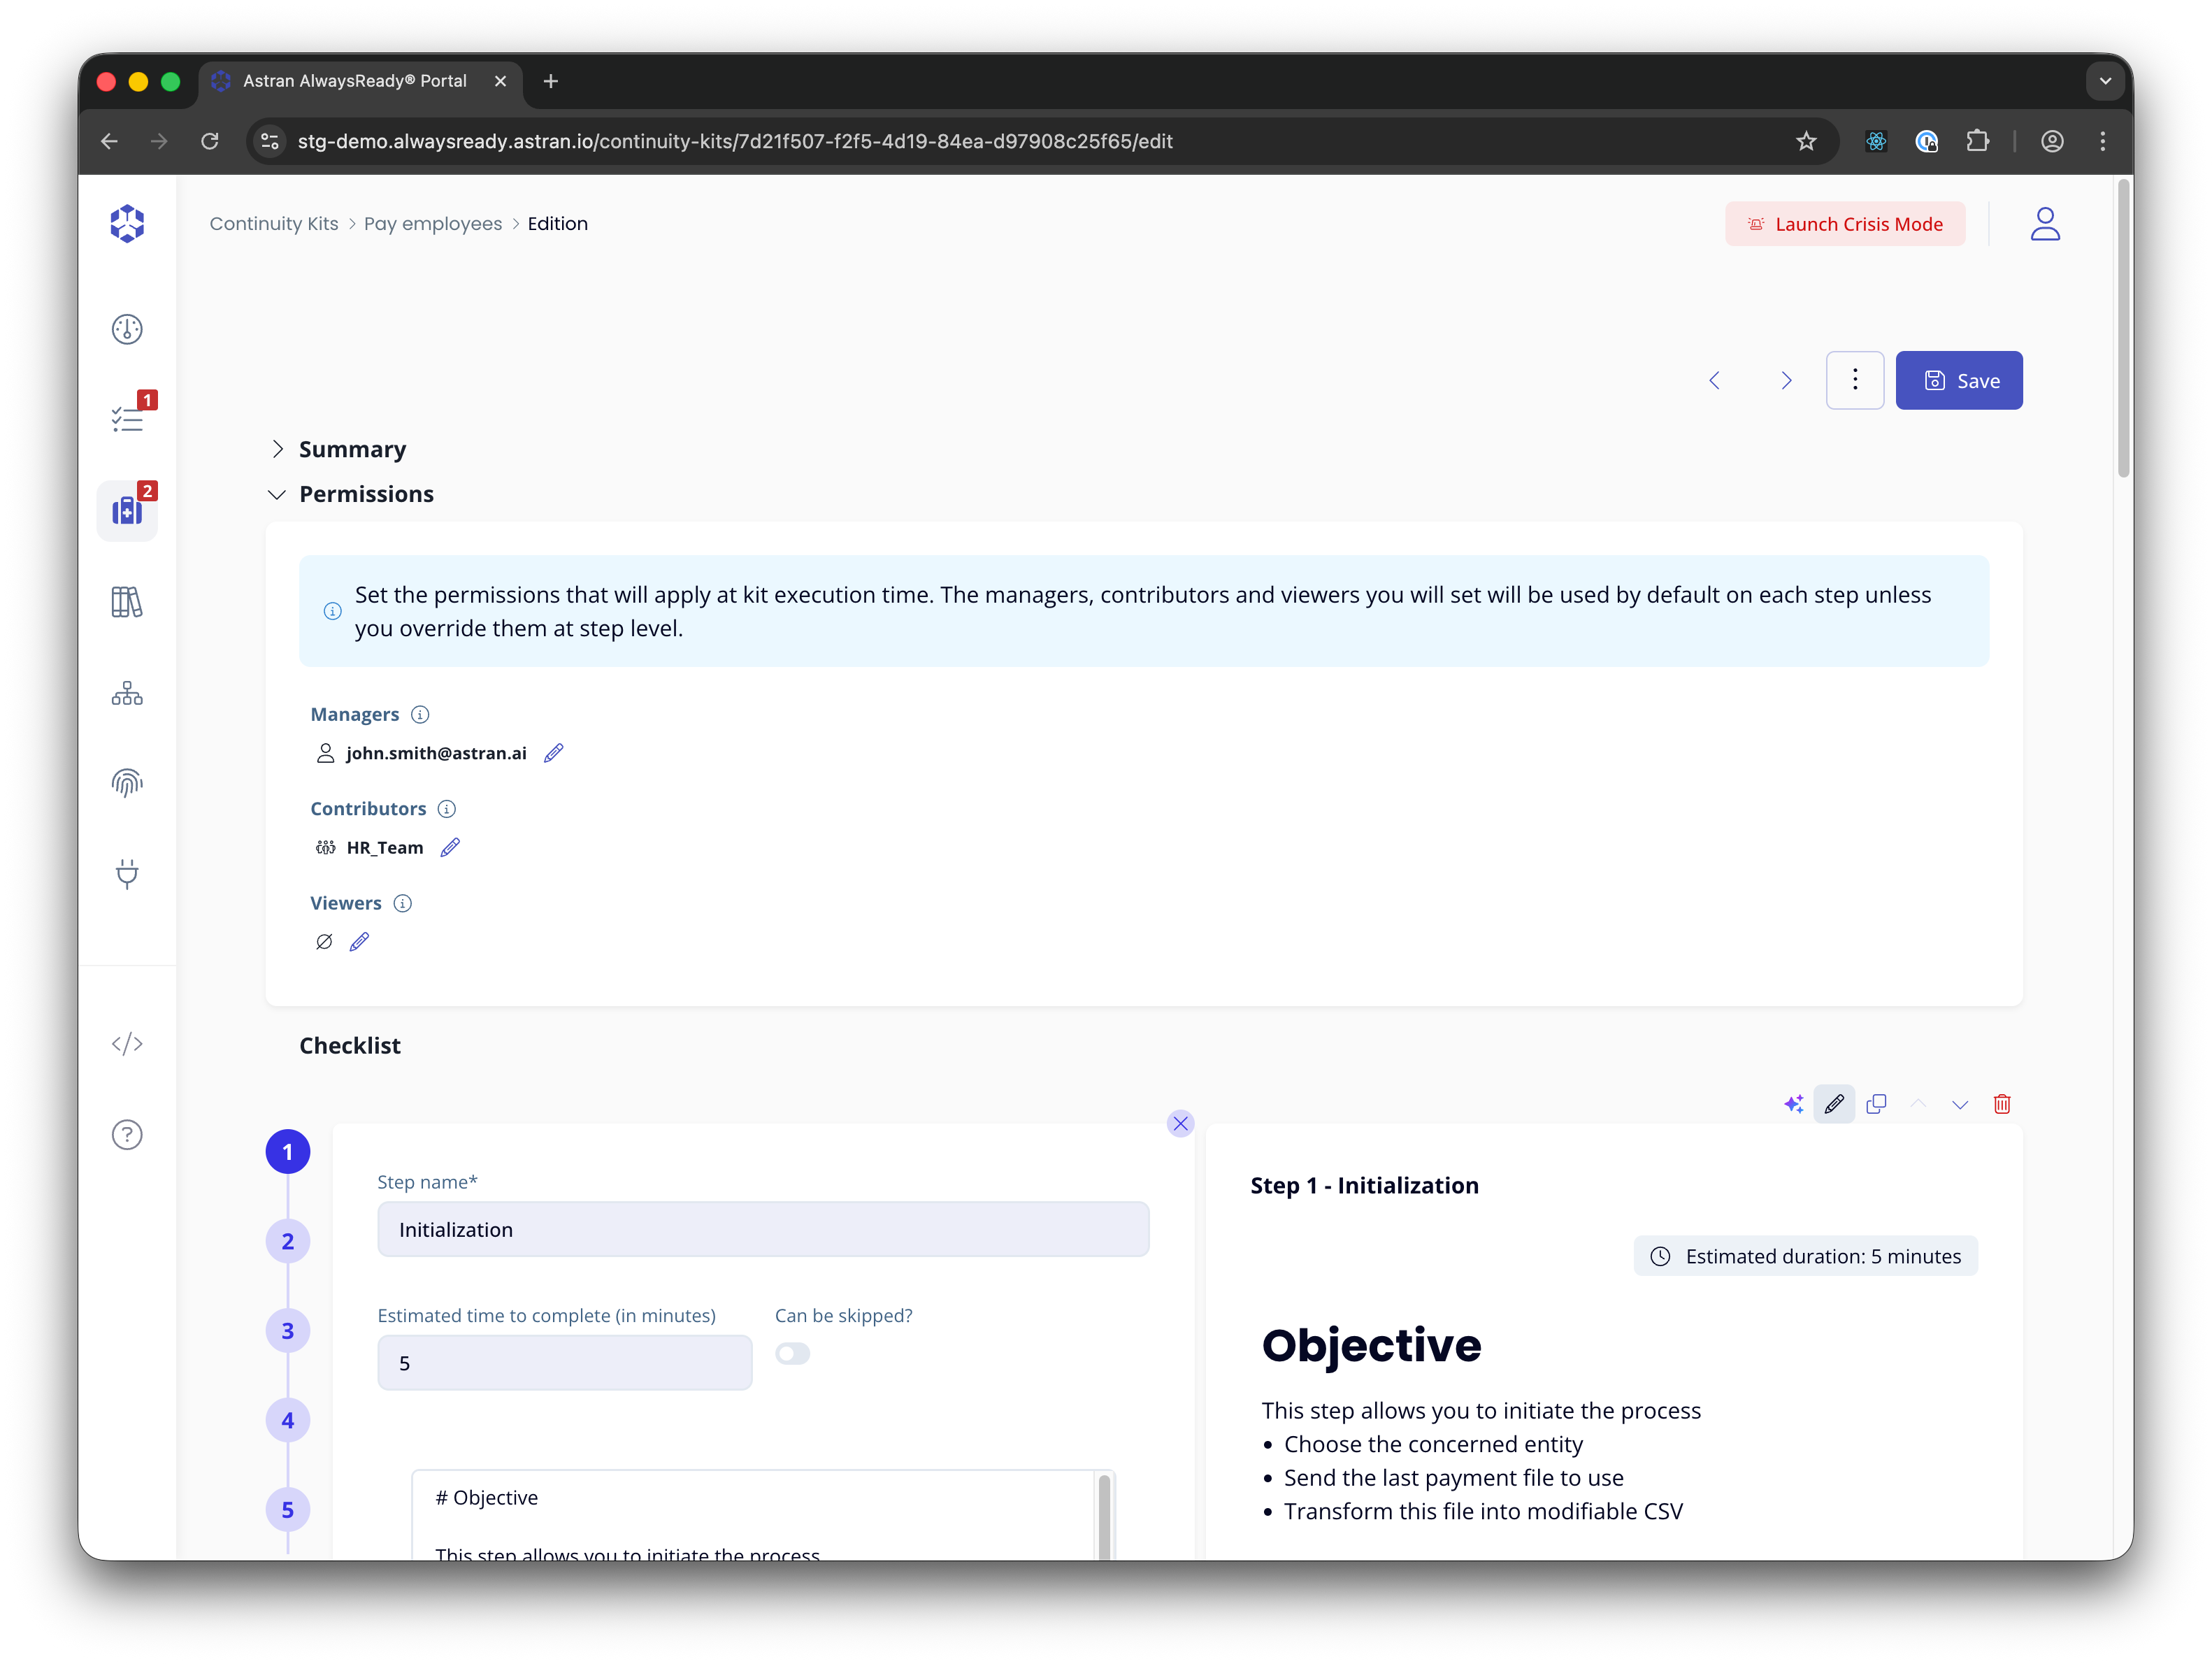Open the library books sidebar icon
Image resolution: width=2212 pixels, height=1664 pixels.
pyautogui.click(x=127, y=602)
